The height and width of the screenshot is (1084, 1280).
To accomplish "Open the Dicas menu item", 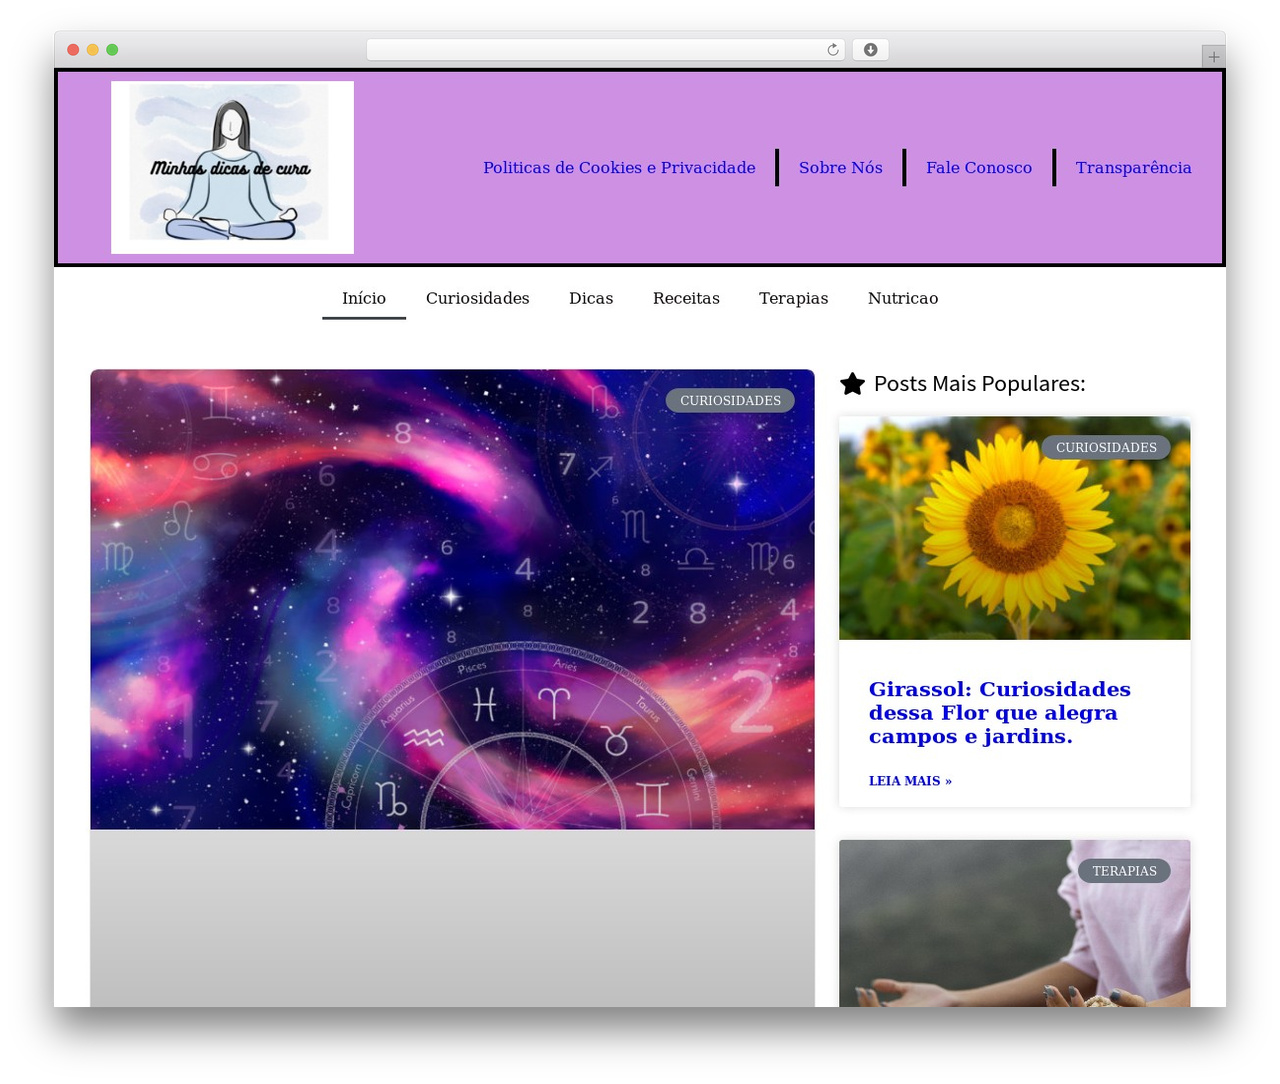I will pyautogui.click(x=591, y=298).
